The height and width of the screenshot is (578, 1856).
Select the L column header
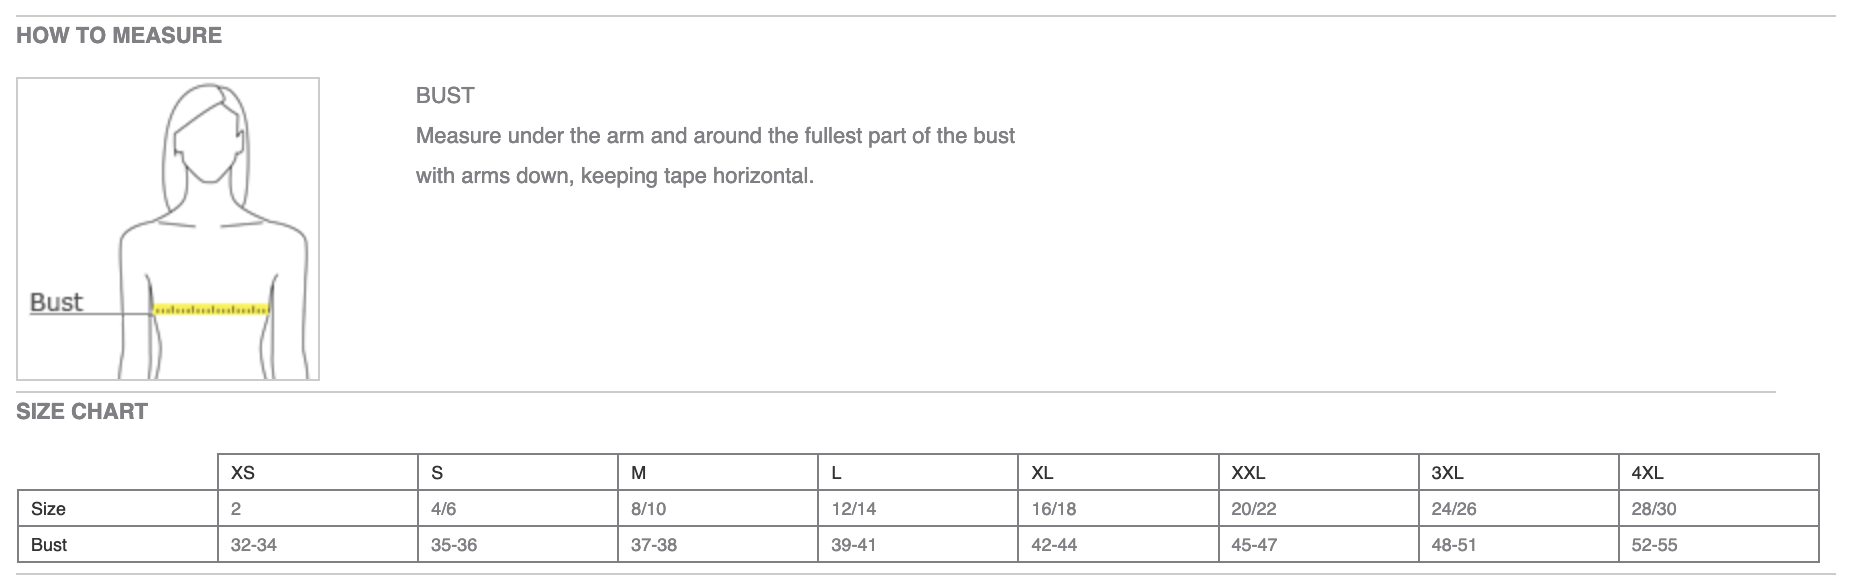(x=918, y=472)
